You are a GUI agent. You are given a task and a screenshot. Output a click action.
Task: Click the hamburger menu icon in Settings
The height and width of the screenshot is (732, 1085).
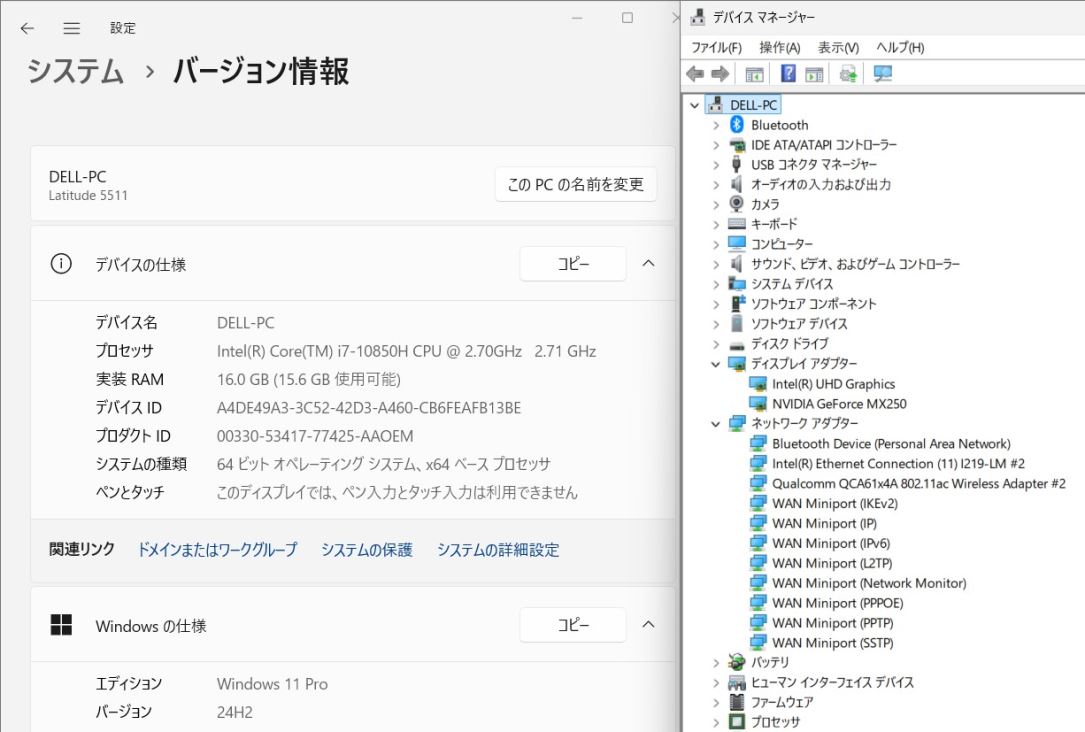(72, 28)
